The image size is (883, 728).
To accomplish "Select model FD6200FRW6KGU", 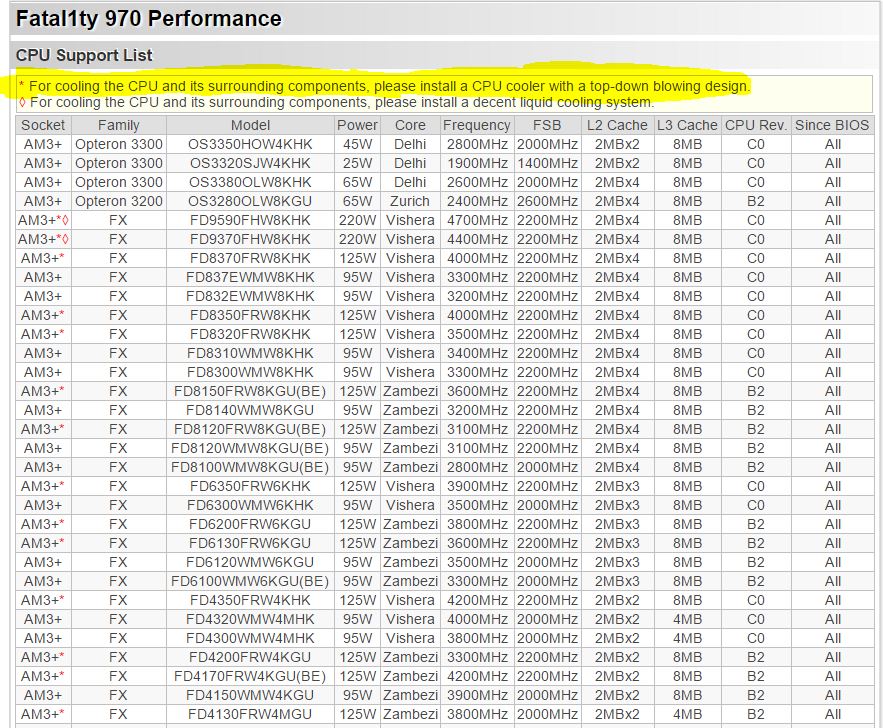I will (x=250, y=524).
